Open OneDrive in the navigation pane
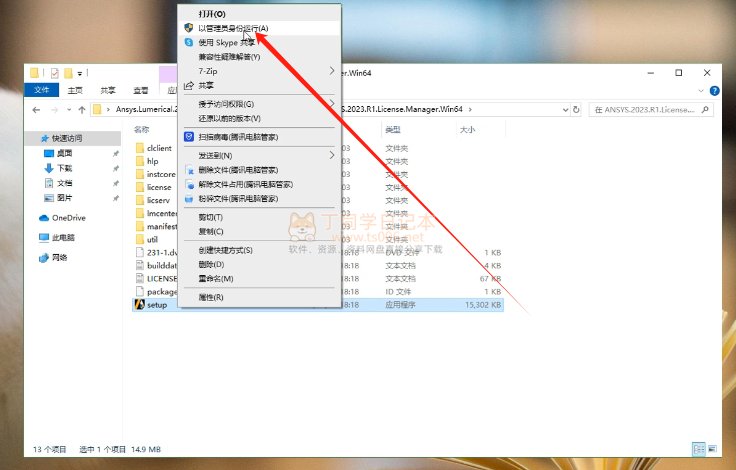Viewport: 736px width, 470px height. 68,217
